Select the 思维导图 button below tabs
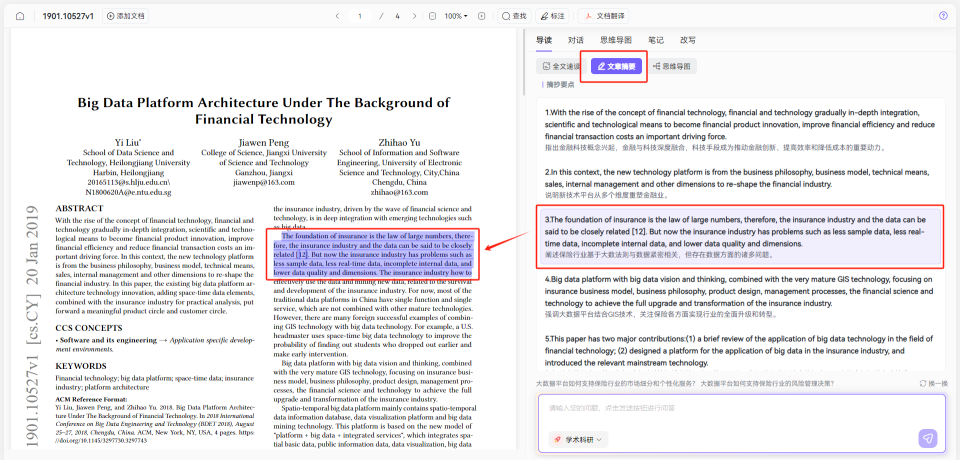The image size is (960, 460). [x=672, y=66]
